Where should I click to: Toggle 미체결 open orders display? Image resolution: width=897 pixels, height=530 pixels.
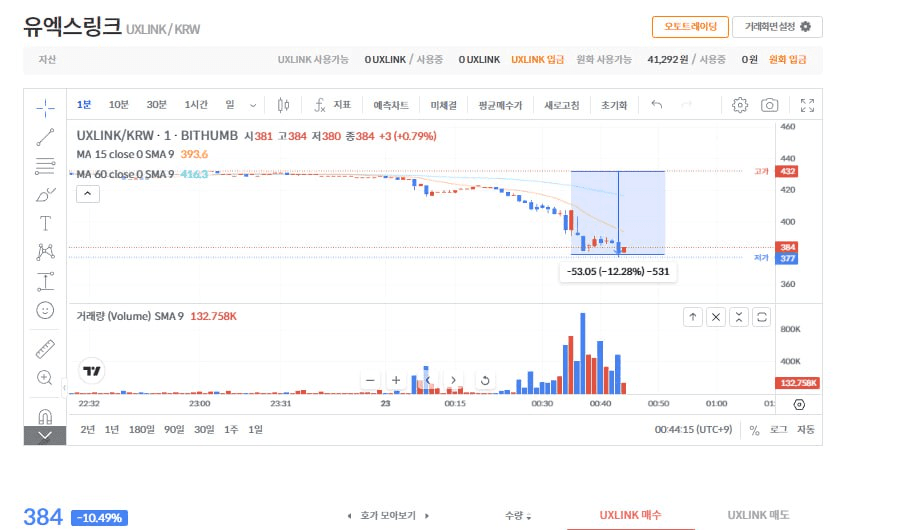pos(443,105)
